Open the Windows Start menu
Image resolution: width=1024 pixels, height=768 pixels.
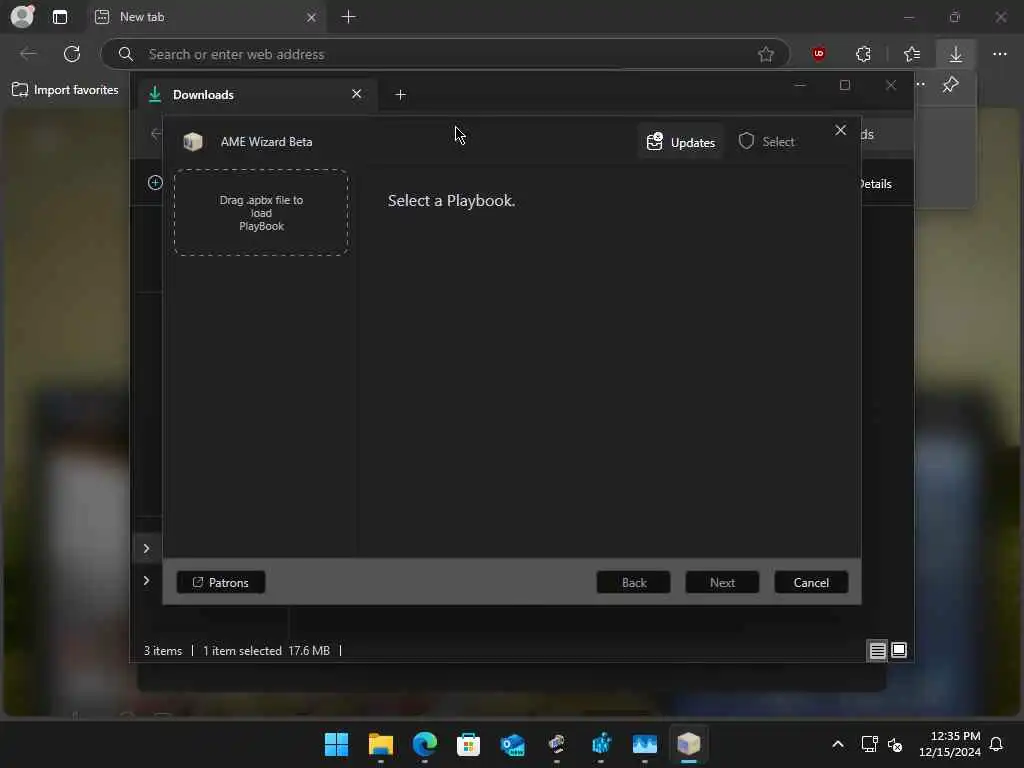point(336,744)
